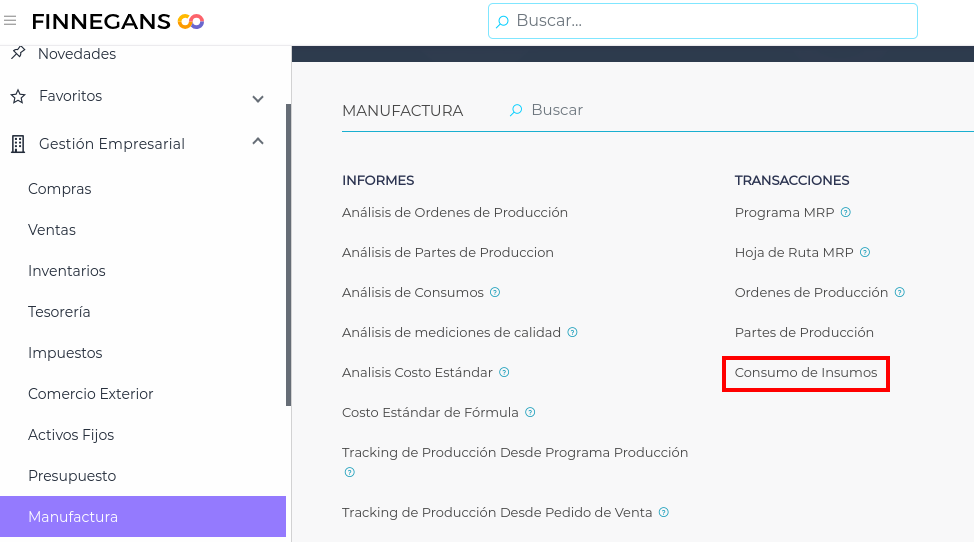The width and height of the screenshot is (974, 542).
Task: Show help for Costo Estándar de Fórmula
Action: click(x=530, y=412)
